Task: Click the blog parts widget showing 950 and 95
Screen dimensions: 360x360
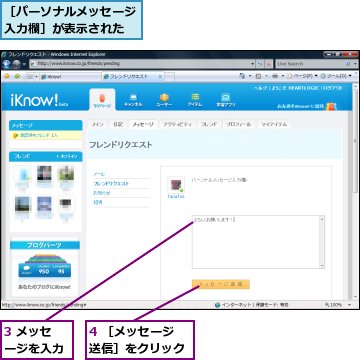Action: 44,267
